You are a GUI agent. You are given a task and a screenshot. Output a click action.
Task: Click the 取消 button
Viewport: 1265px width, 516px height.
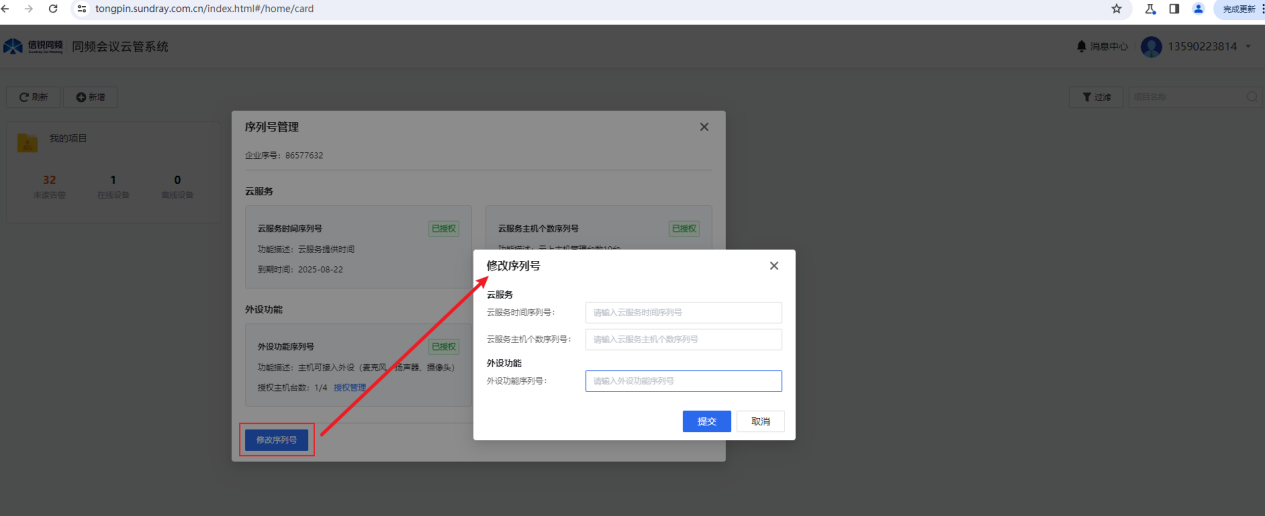coord(760,421)
